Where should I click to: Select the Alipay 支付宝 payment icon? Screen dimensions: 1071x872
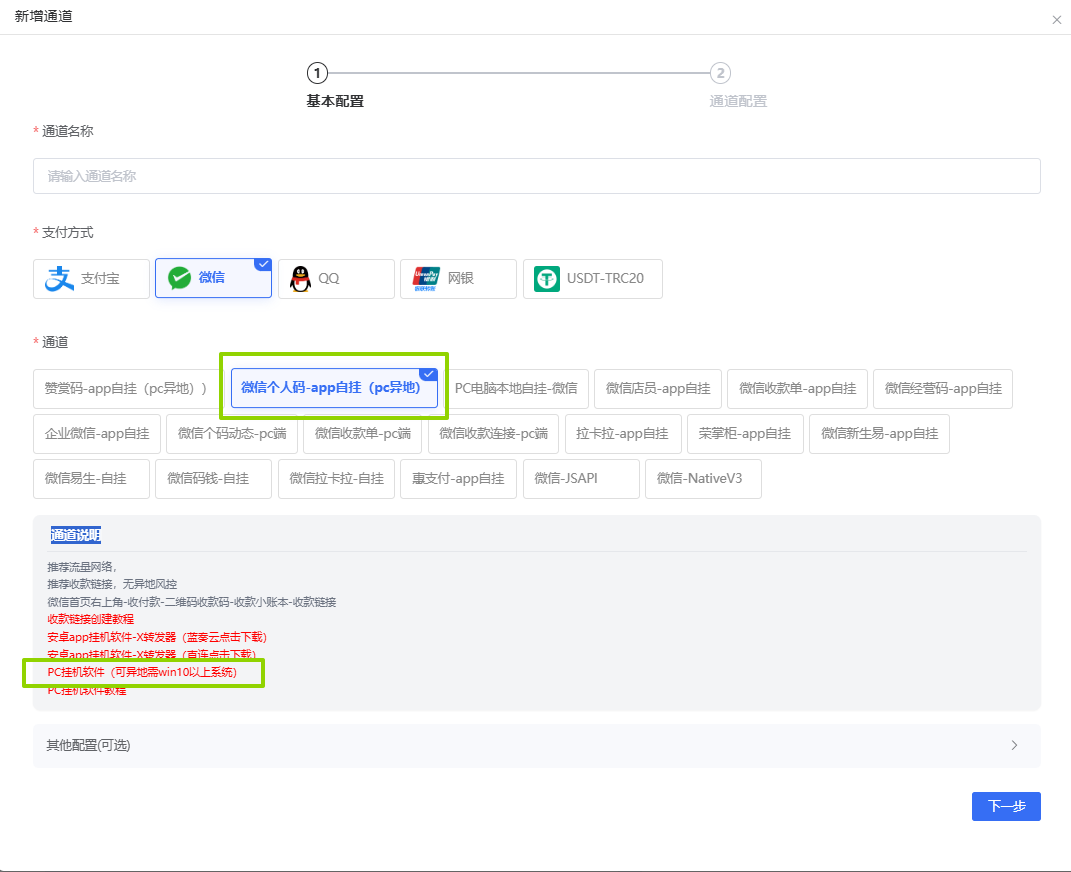(x=59, y=279)
